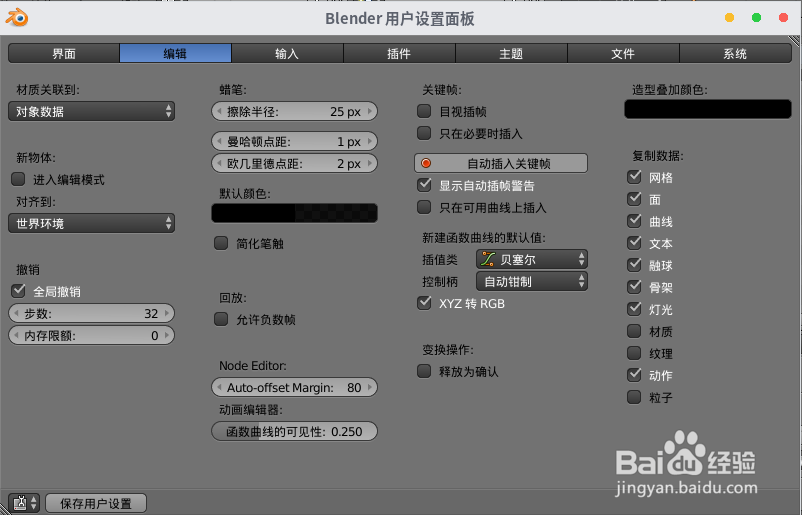Click the 保存用户设置 button
This screenshot has width=802, height=515.
(x=96, y=503)
